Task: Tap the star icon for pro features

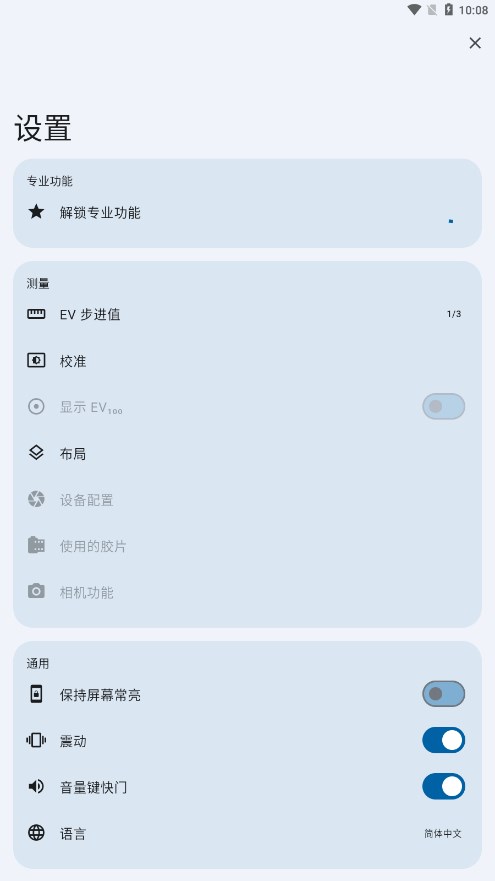Action: [x=36, y=212]
